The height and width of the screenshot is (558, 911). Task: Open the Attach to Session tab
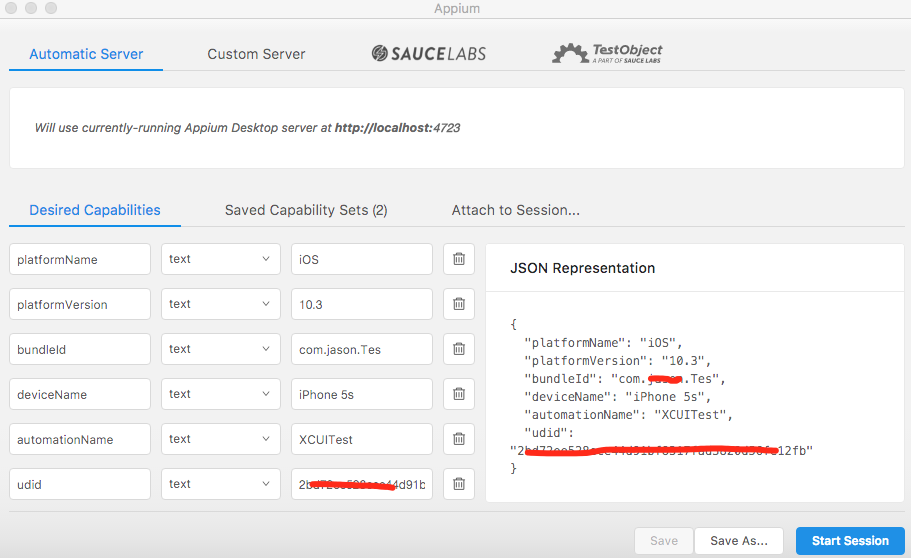pyautogui.click(x=516, y=210)
